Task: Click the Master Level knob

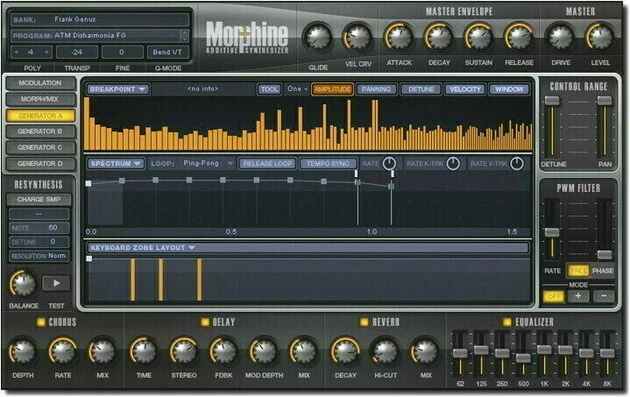Action: (600, 37)
